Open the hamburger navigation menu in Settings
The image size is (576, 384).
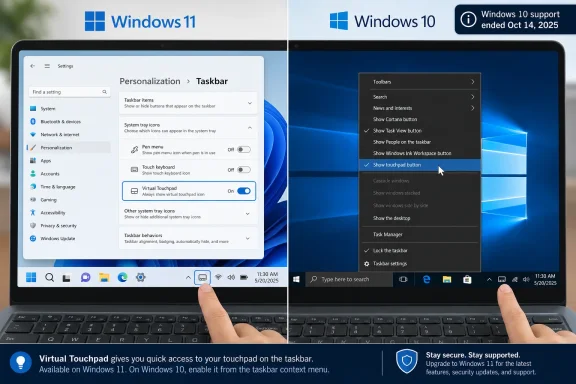tap(47, 66)
